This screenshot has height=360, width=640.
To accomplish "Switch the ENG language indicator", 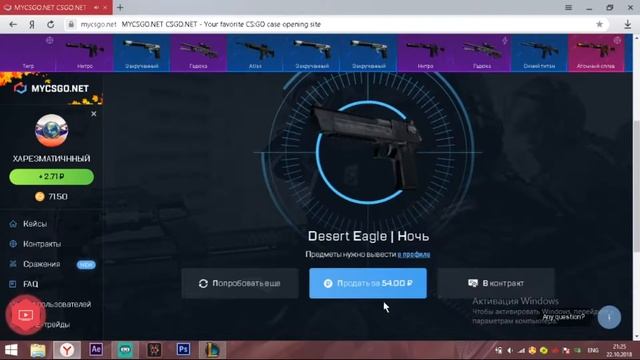I will coord(593,351).
